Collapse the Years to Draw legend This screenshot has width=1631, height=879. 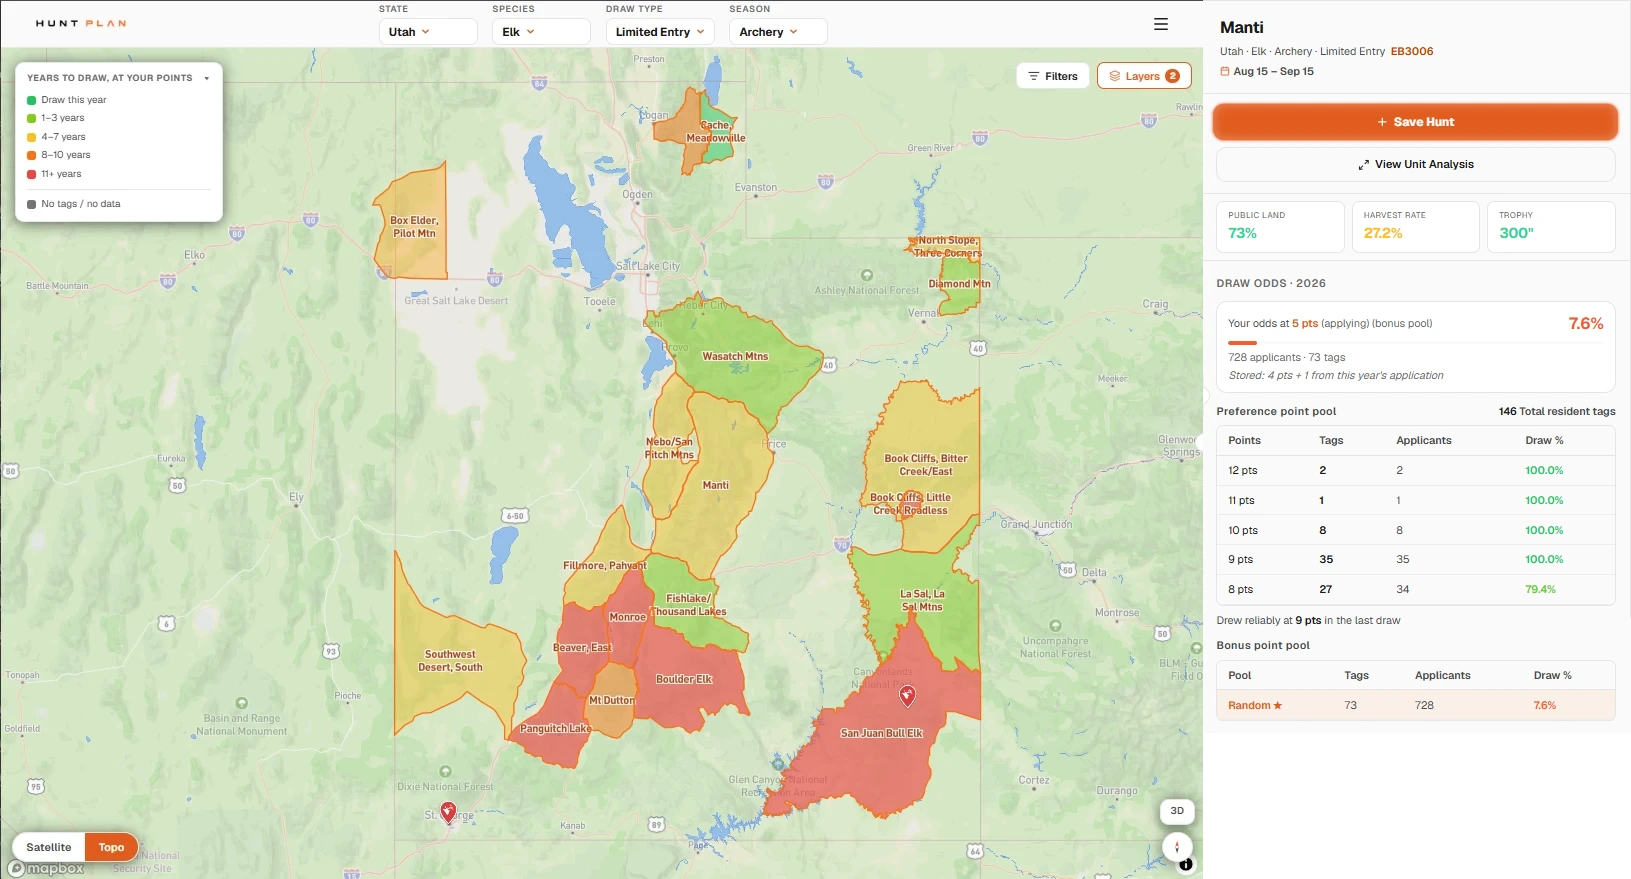pyautogui.click(x=206, y=78)
